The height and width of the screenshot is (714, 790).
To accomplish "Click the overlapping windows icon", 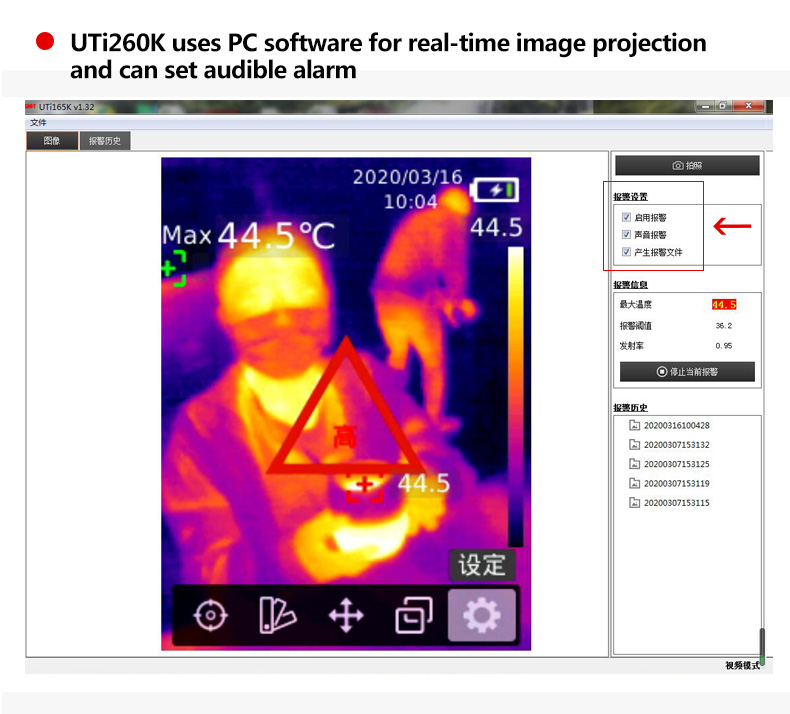I will pyautogui.click(x=414, y=615).
